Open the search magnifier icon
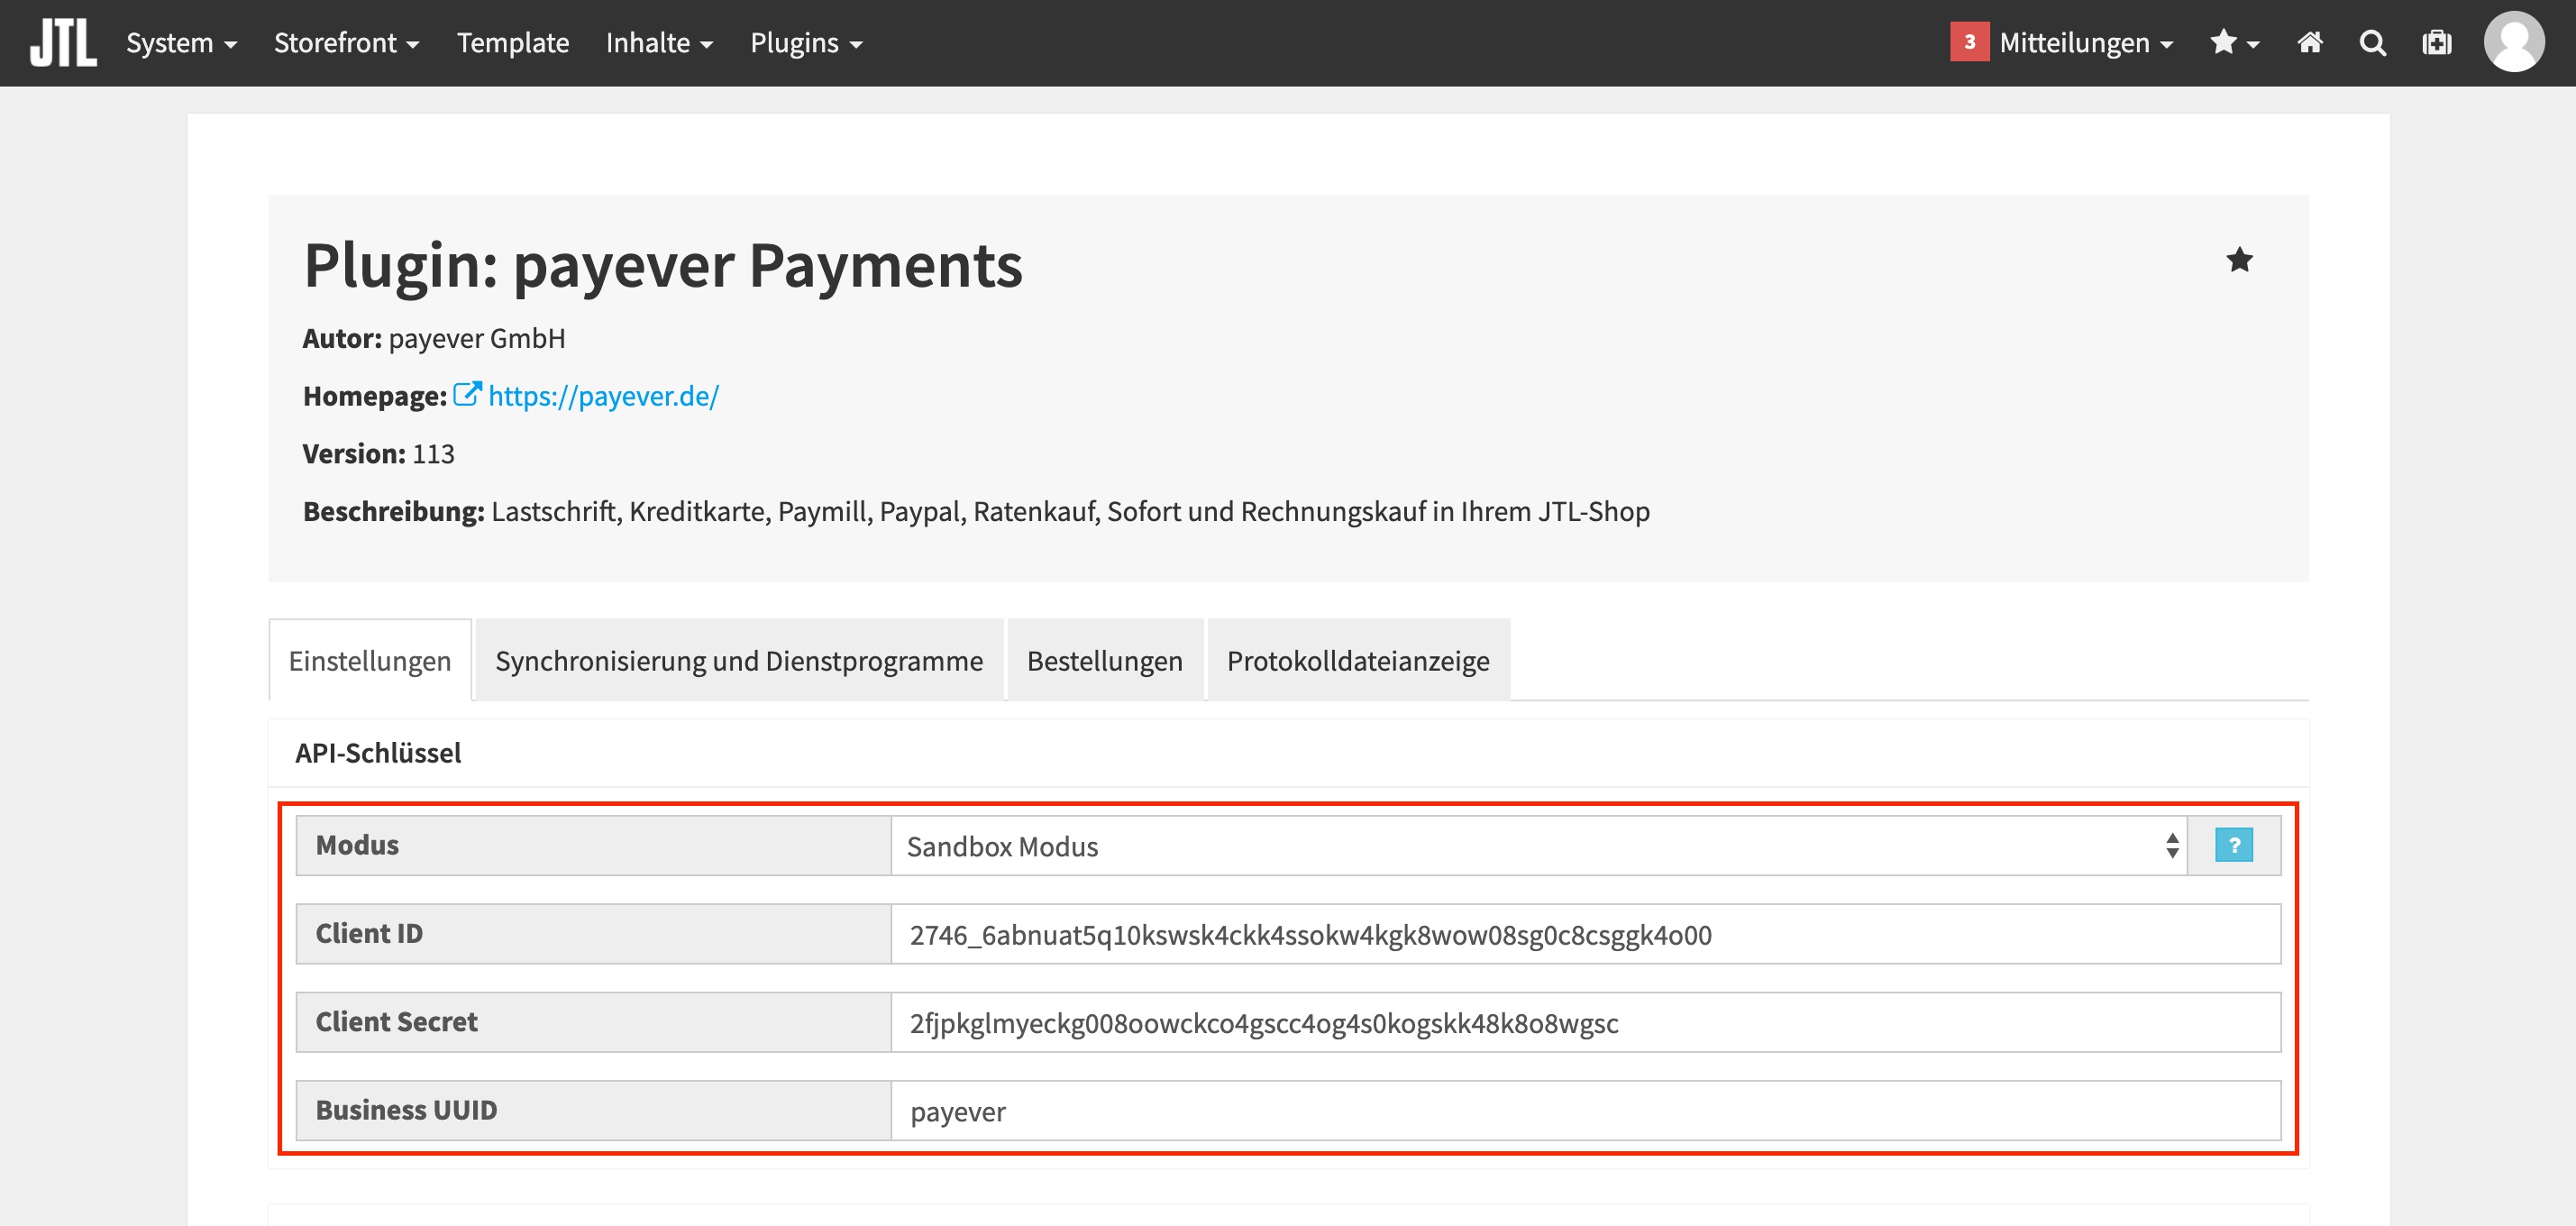 2373,43
